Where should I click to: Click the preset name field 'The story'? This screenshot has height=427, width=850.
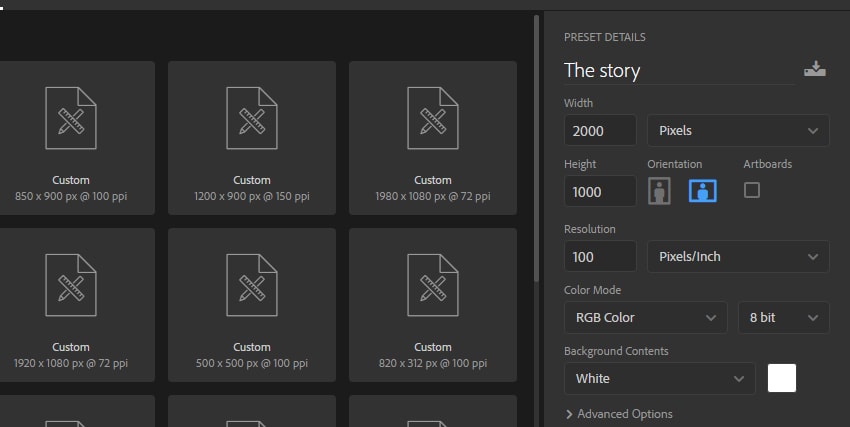pos(678,70)
